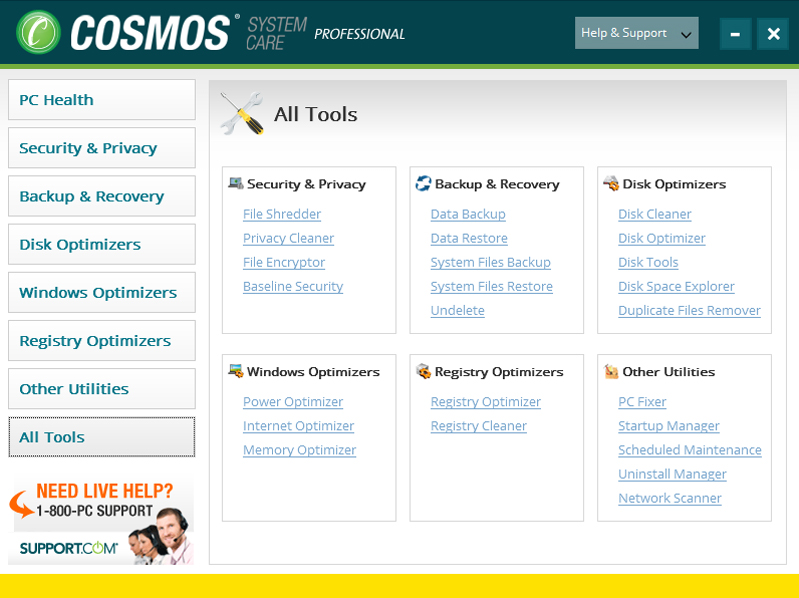Launch the File Shredder tool
This screenshot has height=598, width=799.
click(x=282, y=214)
